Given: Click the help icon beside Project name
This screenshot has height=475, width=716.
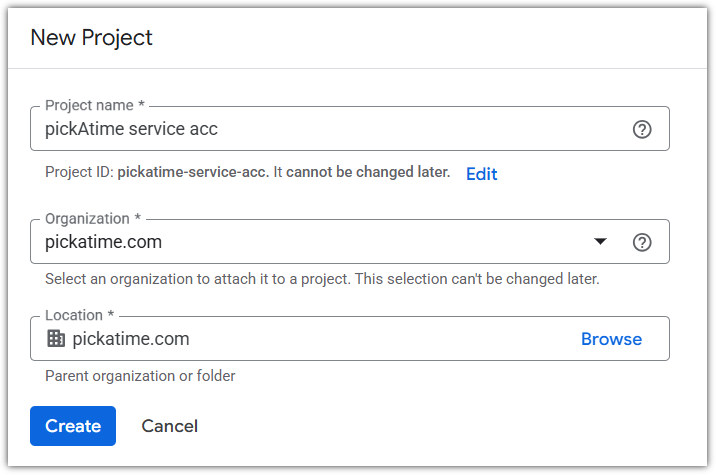Looking at the screenshot, I should click(x=642, y=129).
